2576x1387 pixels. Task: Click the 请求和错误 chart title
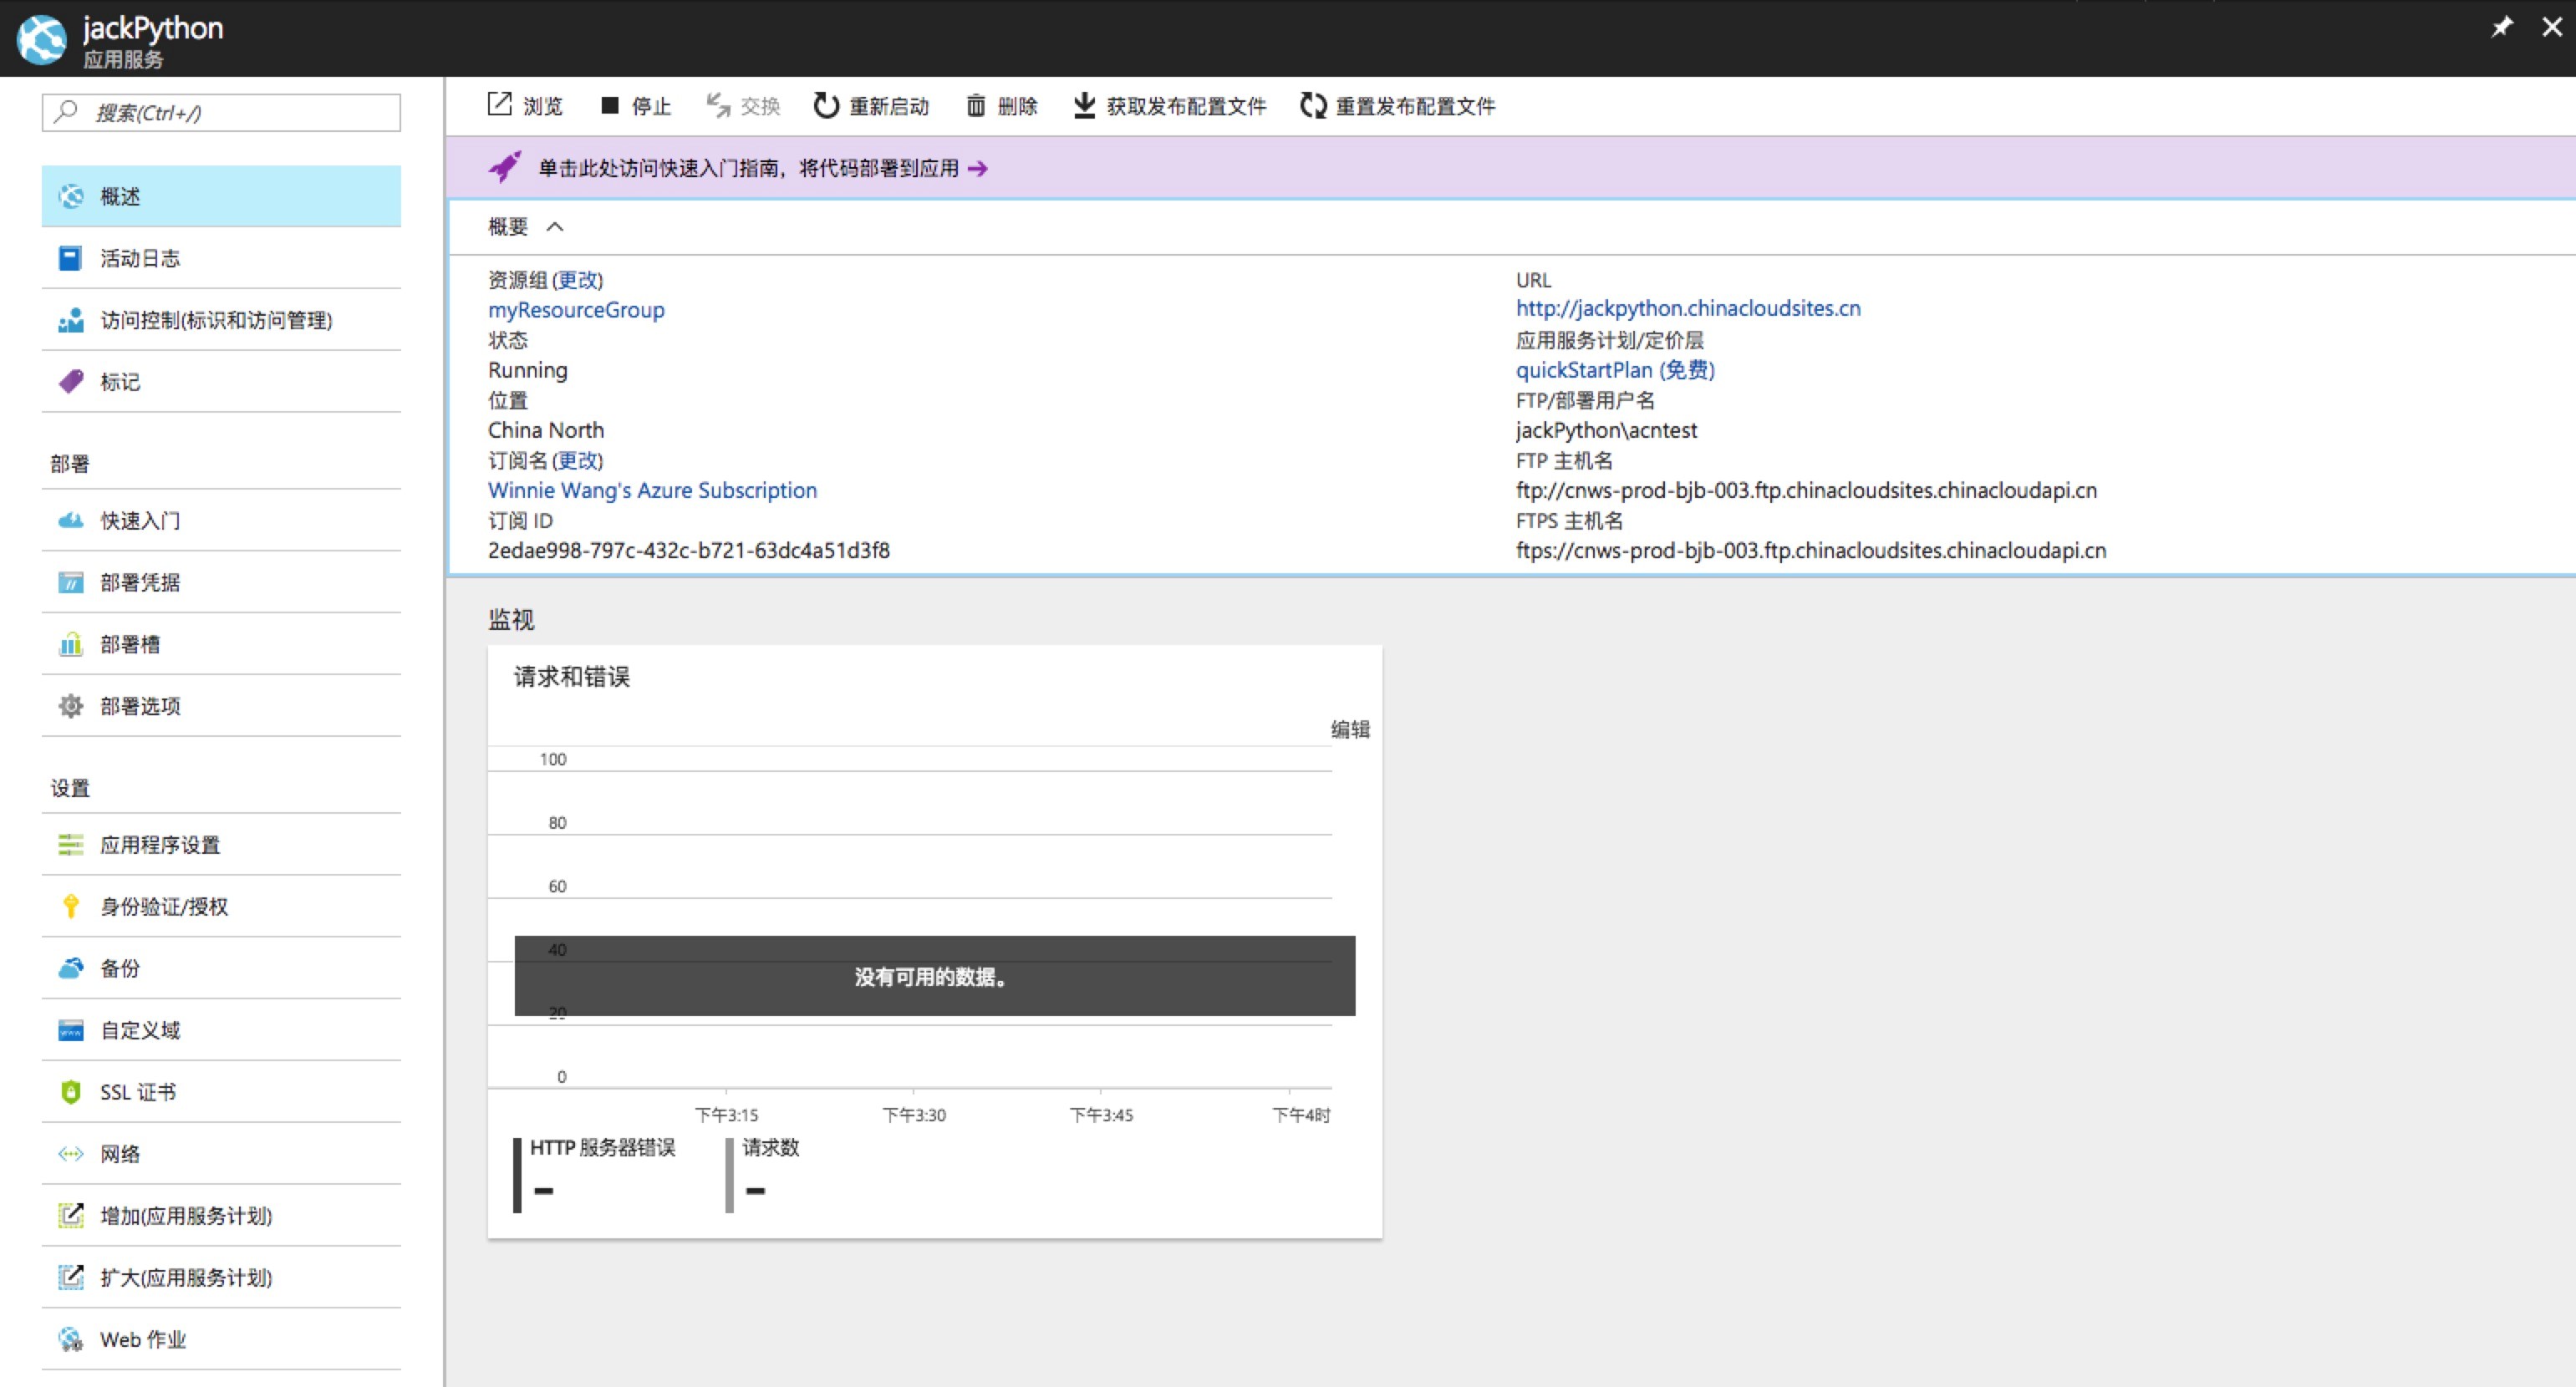click(572, 677)
